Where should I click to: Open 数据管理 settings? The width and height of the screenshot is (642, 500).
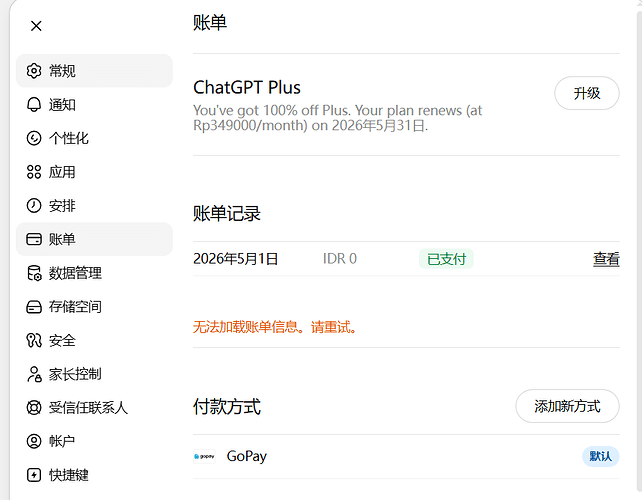[x=94, y=273]
